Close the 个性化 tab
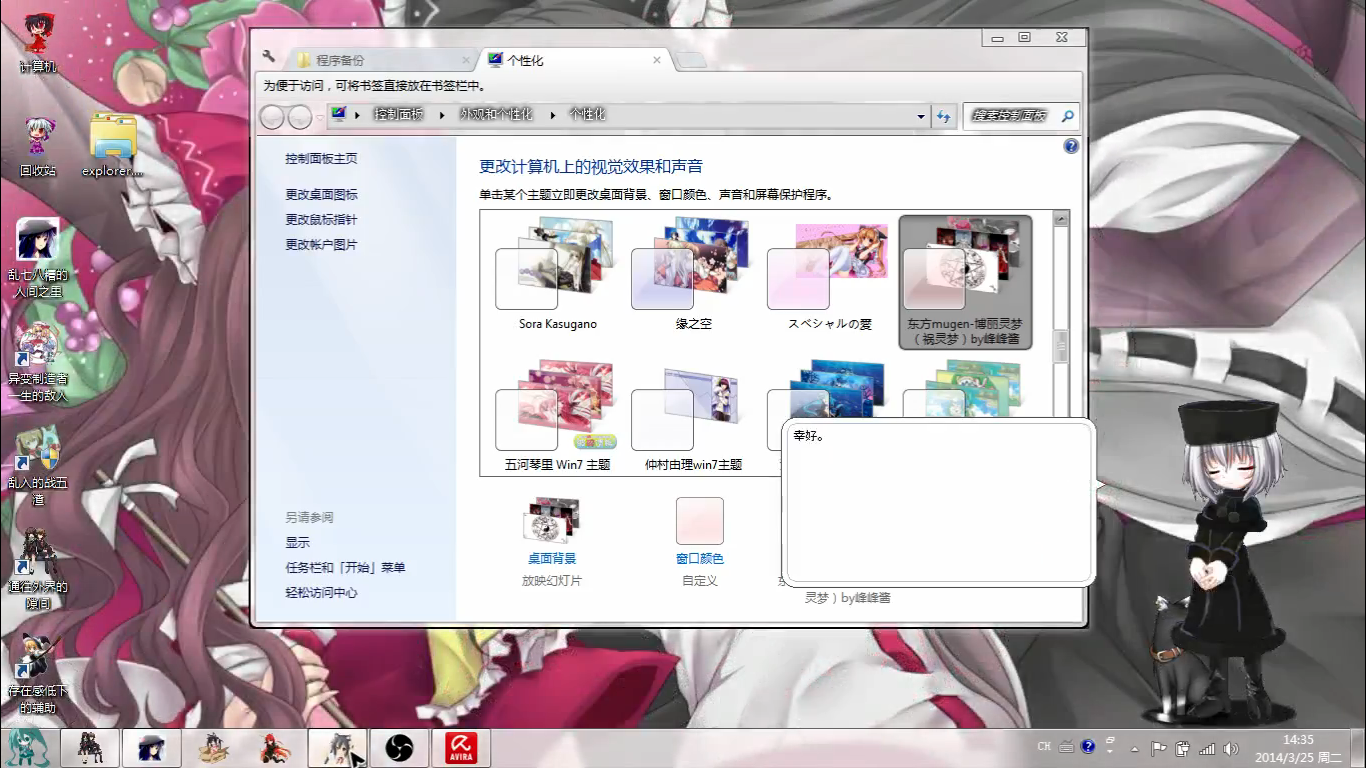 (x=657, y=60)
